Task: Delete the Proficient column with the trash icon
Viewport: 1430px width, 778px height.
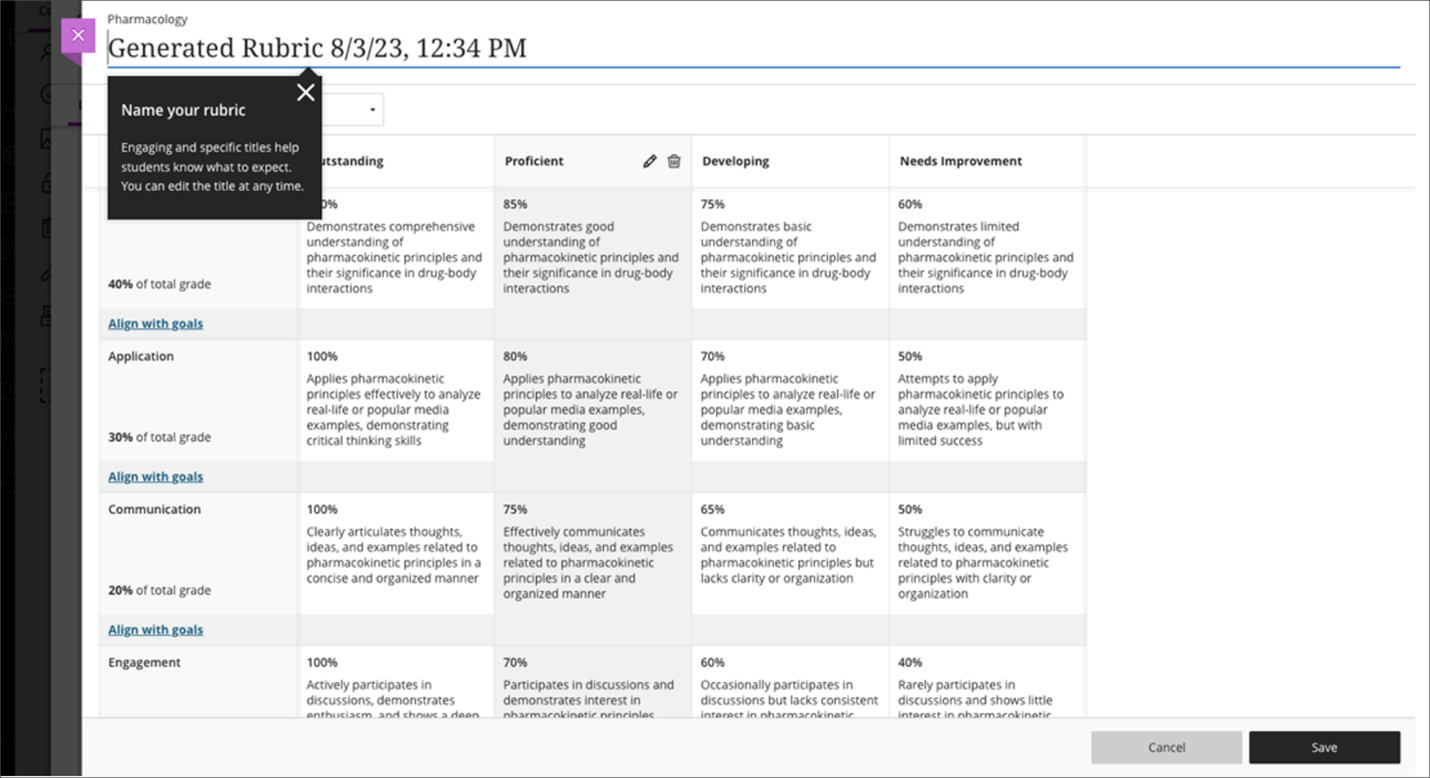Action: (x=674, y=161)
